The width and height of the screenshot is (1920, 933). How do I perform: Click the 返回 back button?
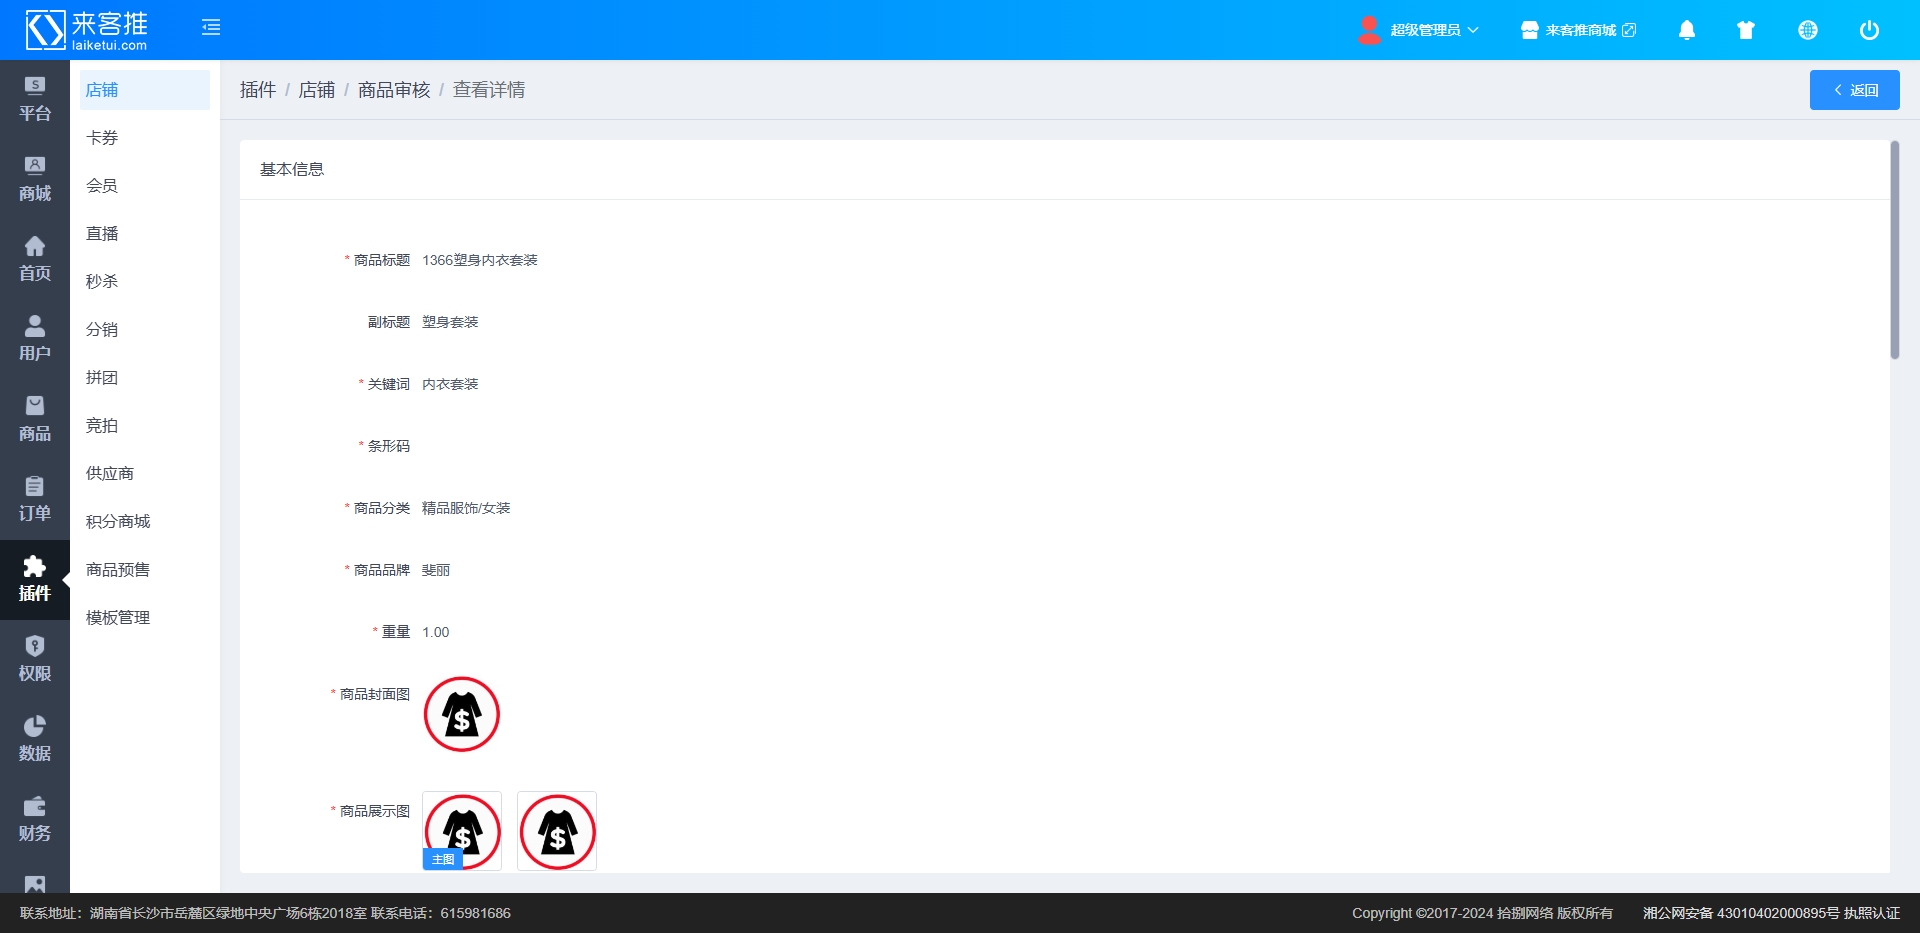1854,90
